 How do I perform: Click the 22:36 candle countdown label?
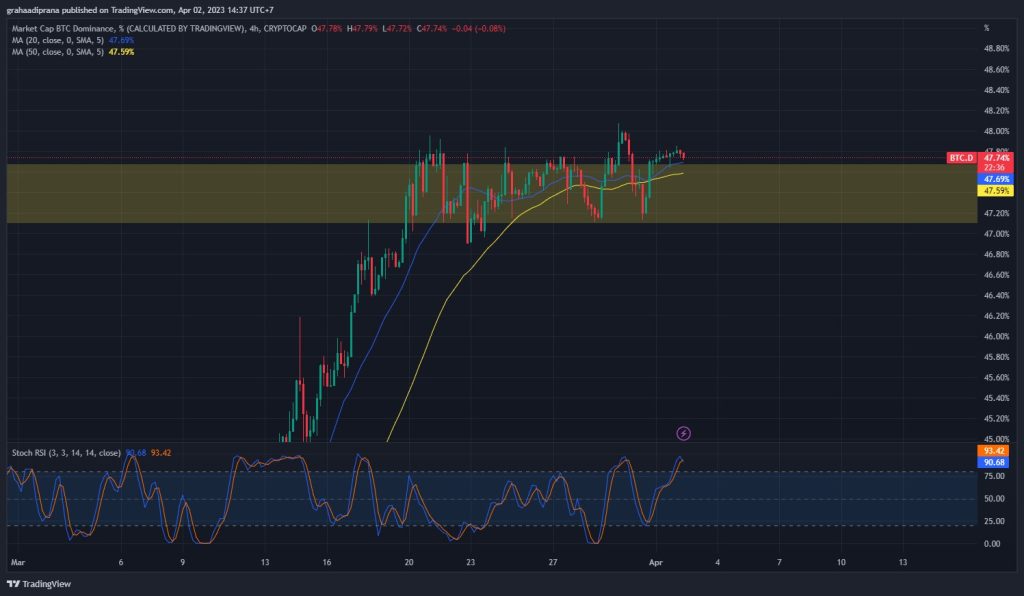tap(996, 168)
